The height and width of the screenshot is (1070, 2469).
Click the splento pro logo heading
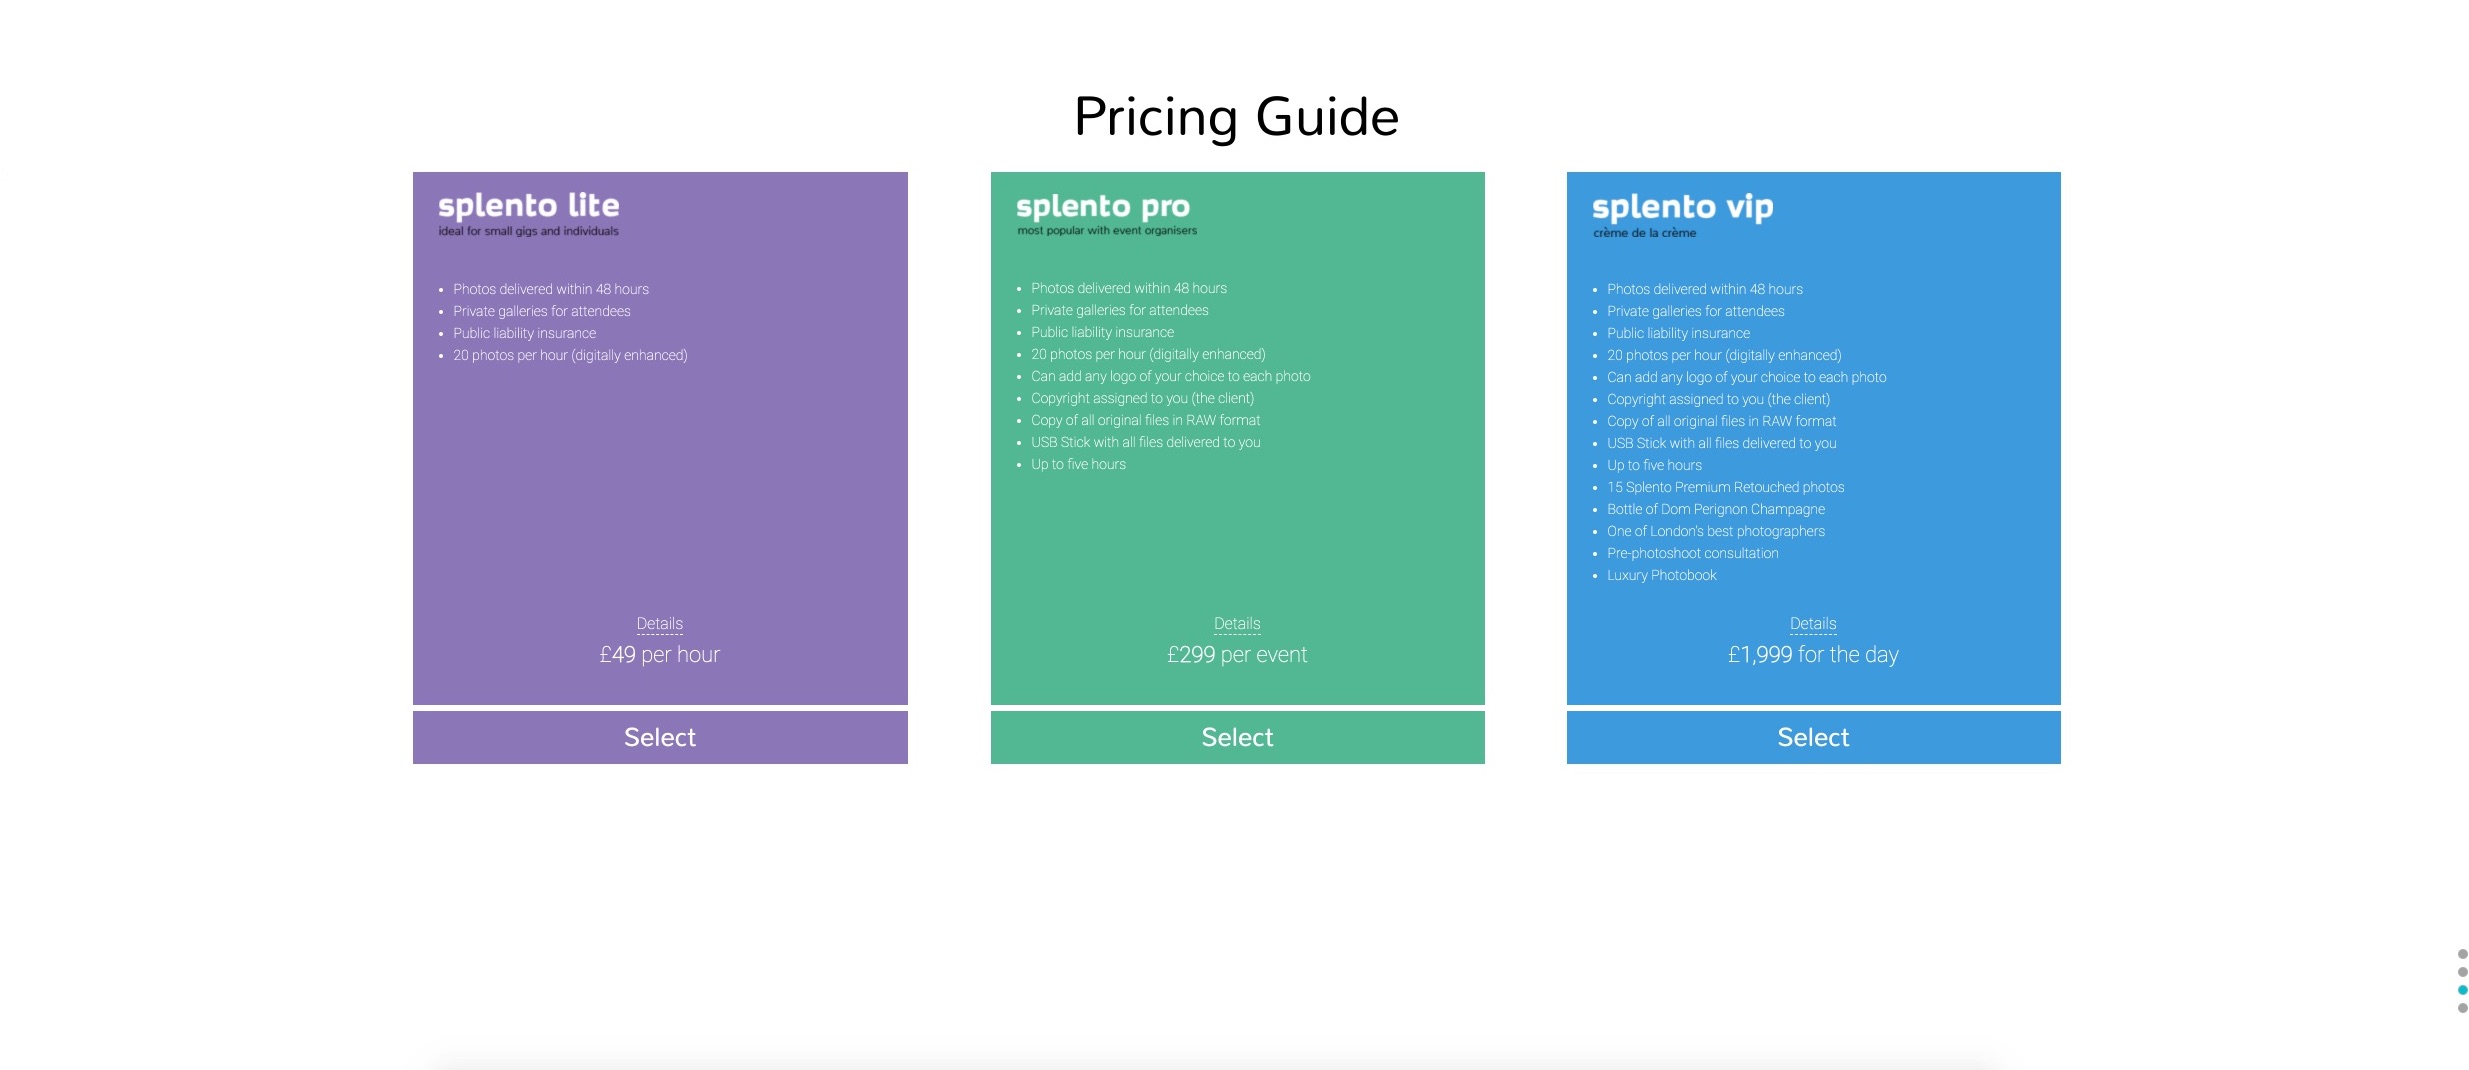tap(1103, 207)
